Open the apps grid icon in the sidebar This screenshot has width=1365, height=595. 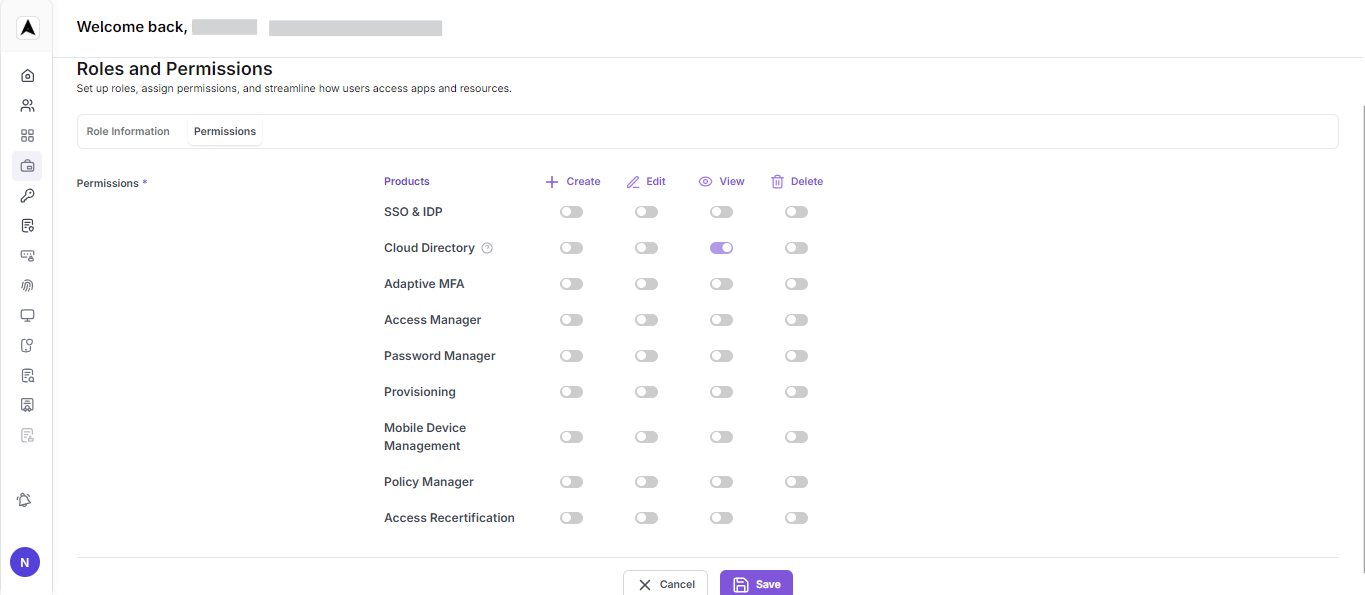[27, 135]
